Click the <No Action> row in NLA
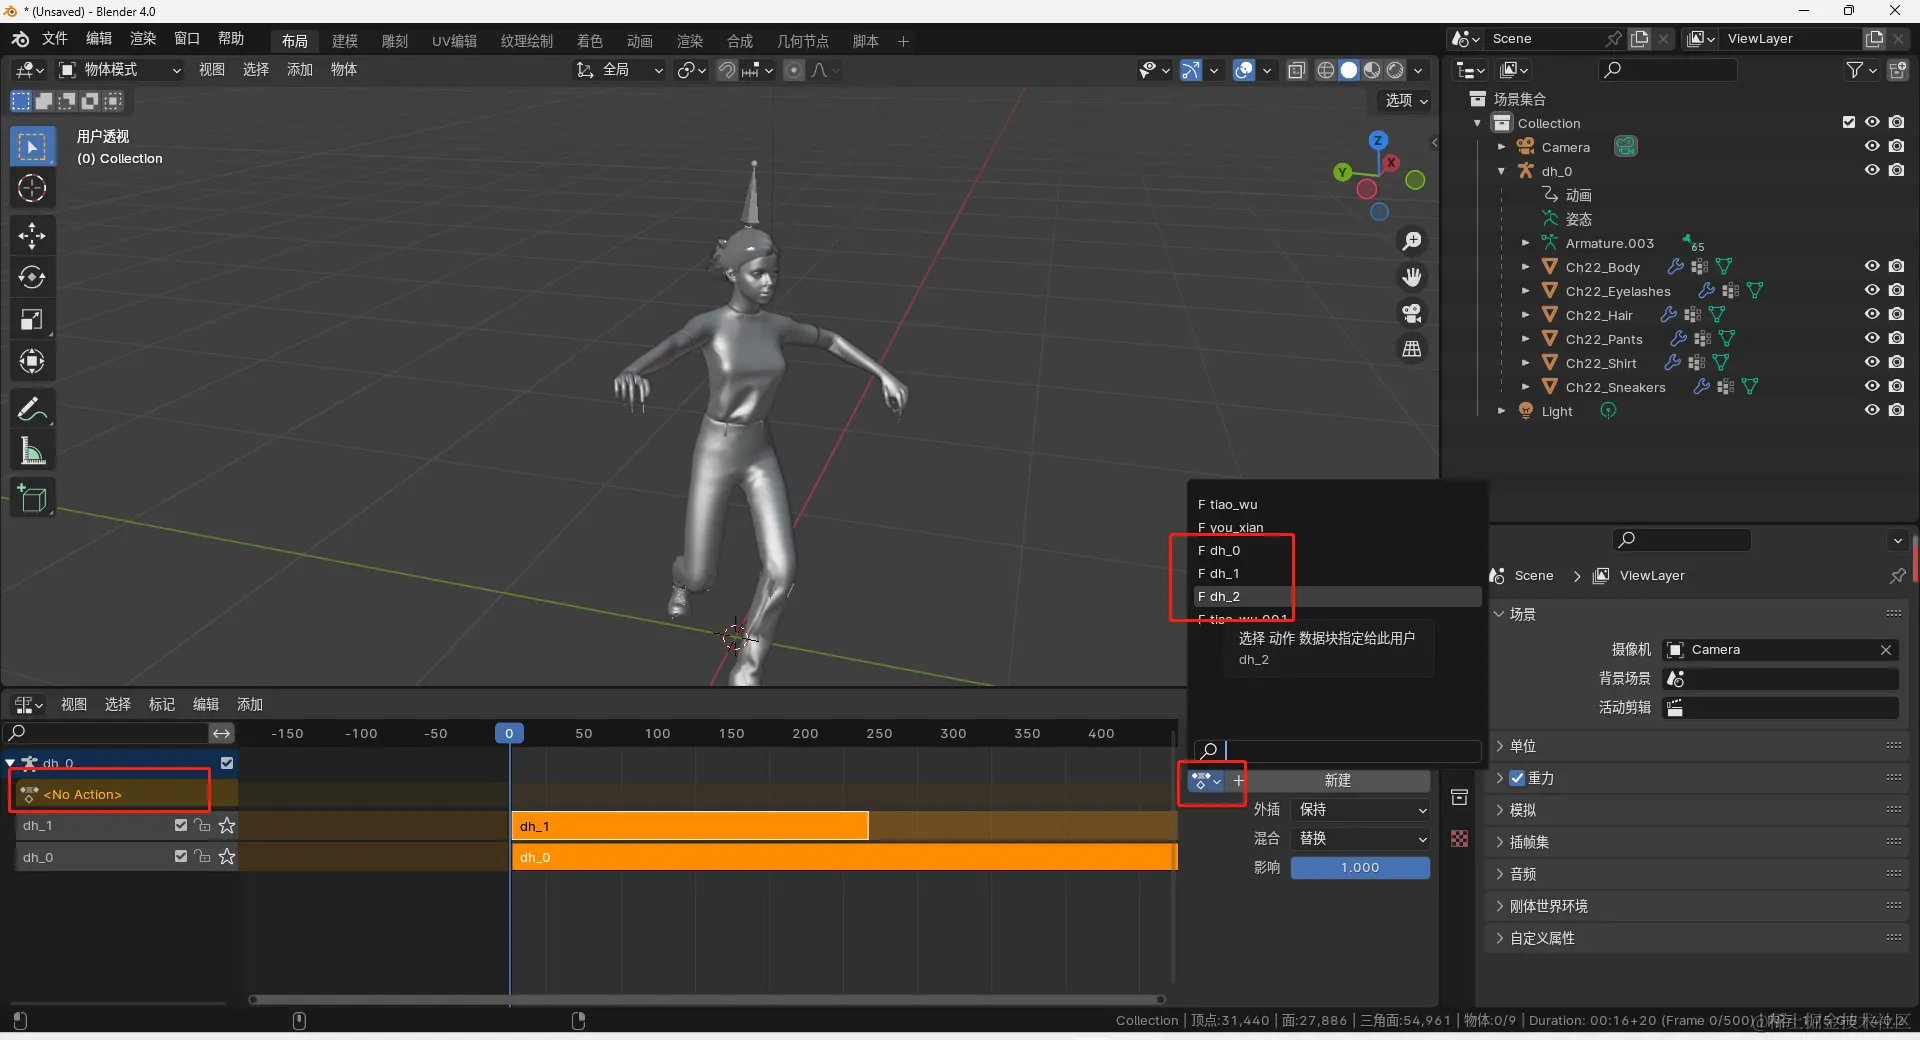The width and height of the screenshot is (1920, 1040). point(125,795)
